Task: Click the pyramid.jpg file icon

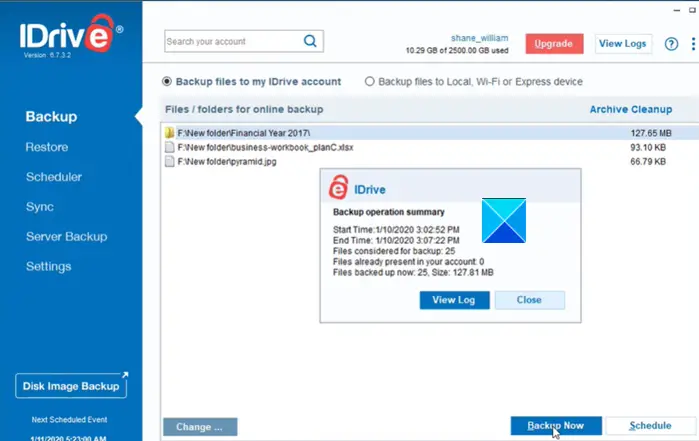Action: pos(169,161)
